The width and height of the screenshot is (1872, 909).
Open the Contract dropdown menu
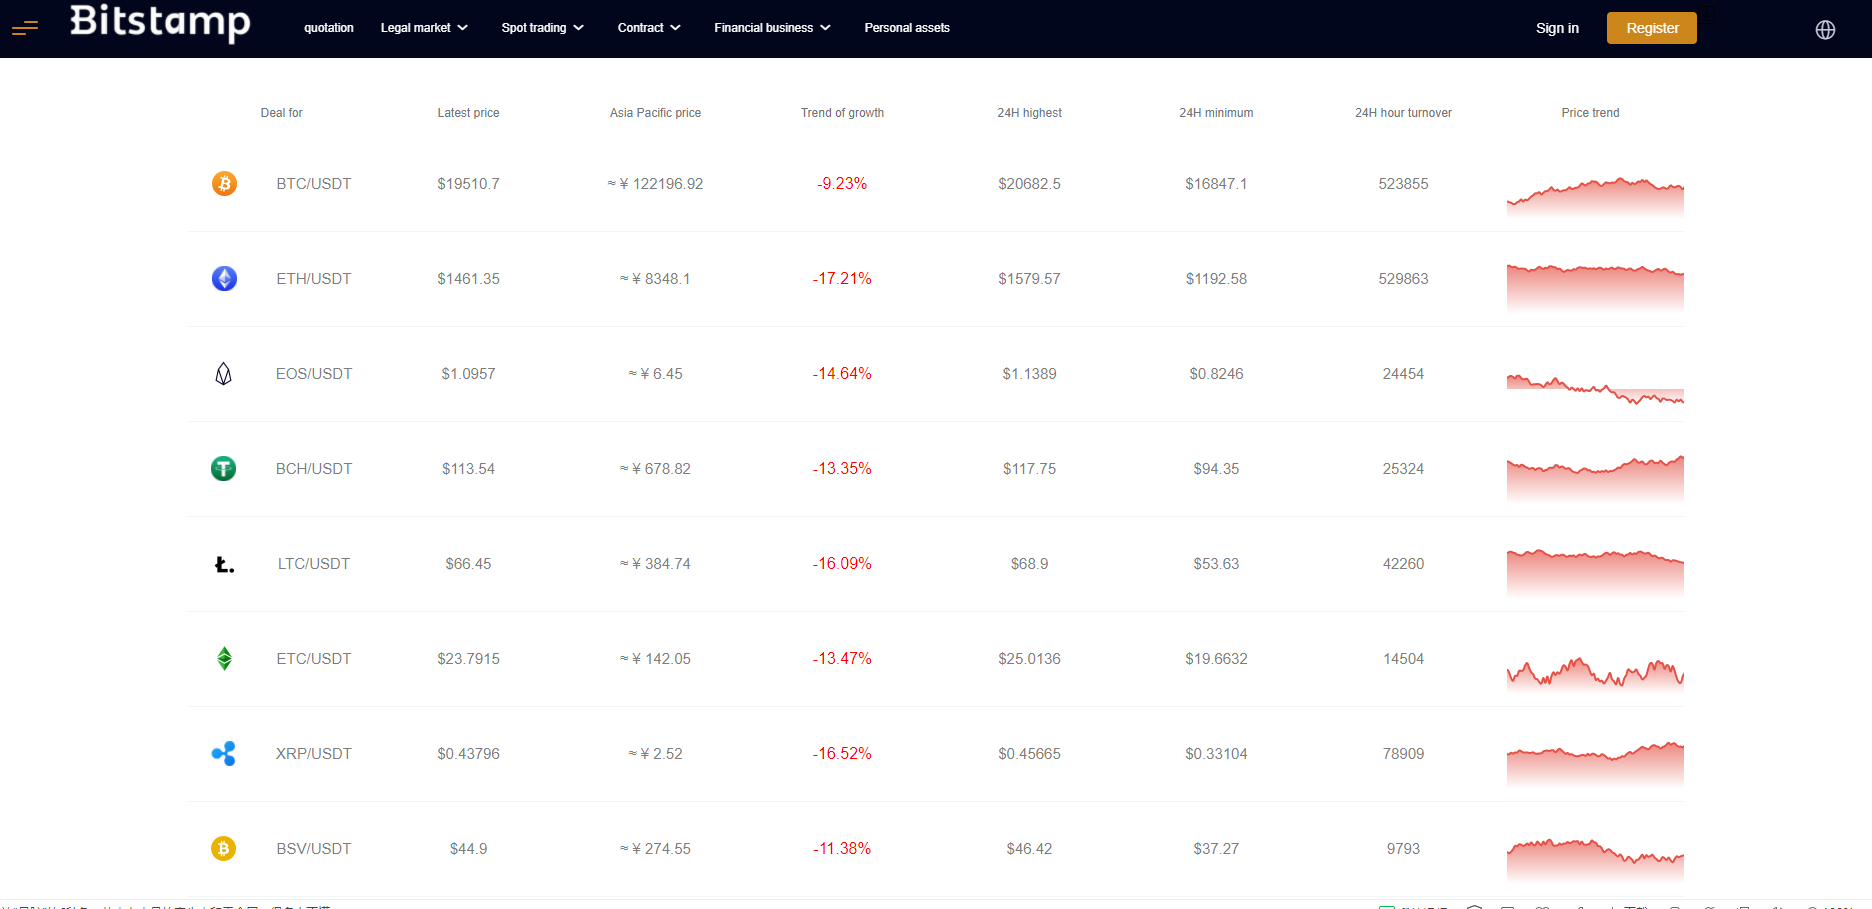click(648, 28)
